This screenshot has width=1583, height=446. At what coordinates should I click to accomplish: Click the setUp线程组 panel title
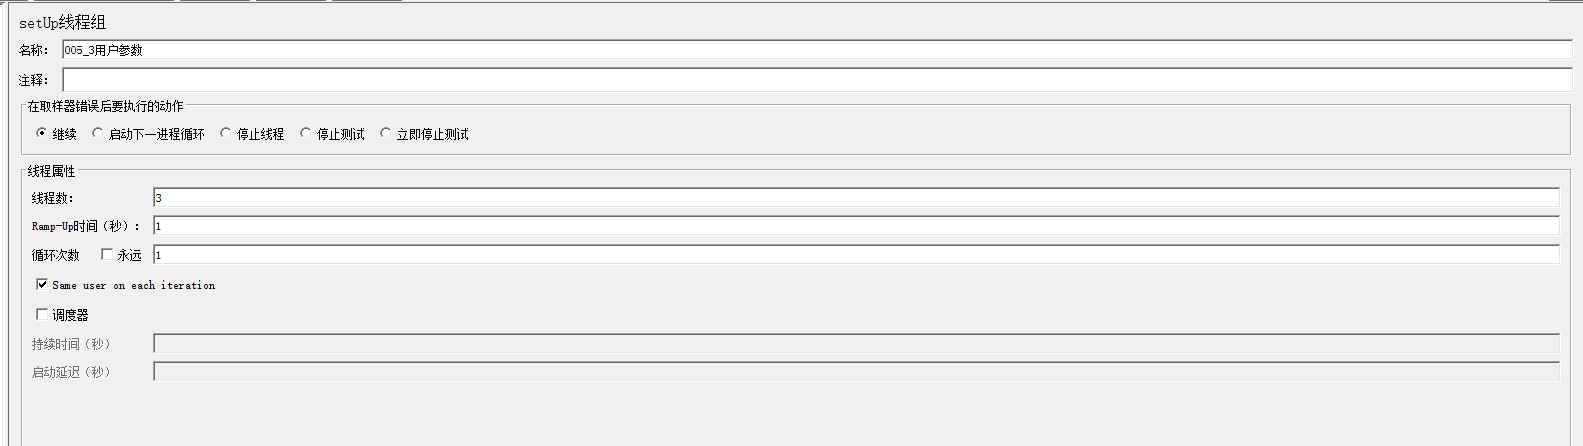(x=62, y=22)
